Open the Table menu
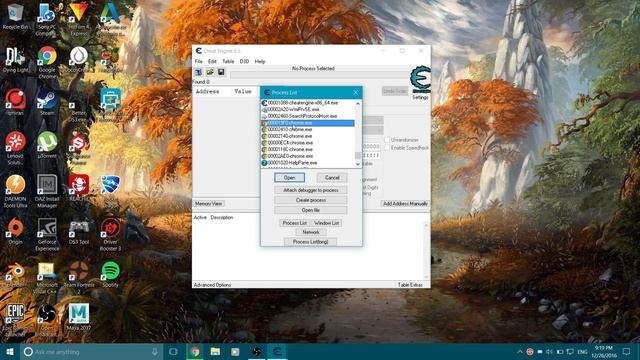The image size is (640, 360). pos(228,61)
